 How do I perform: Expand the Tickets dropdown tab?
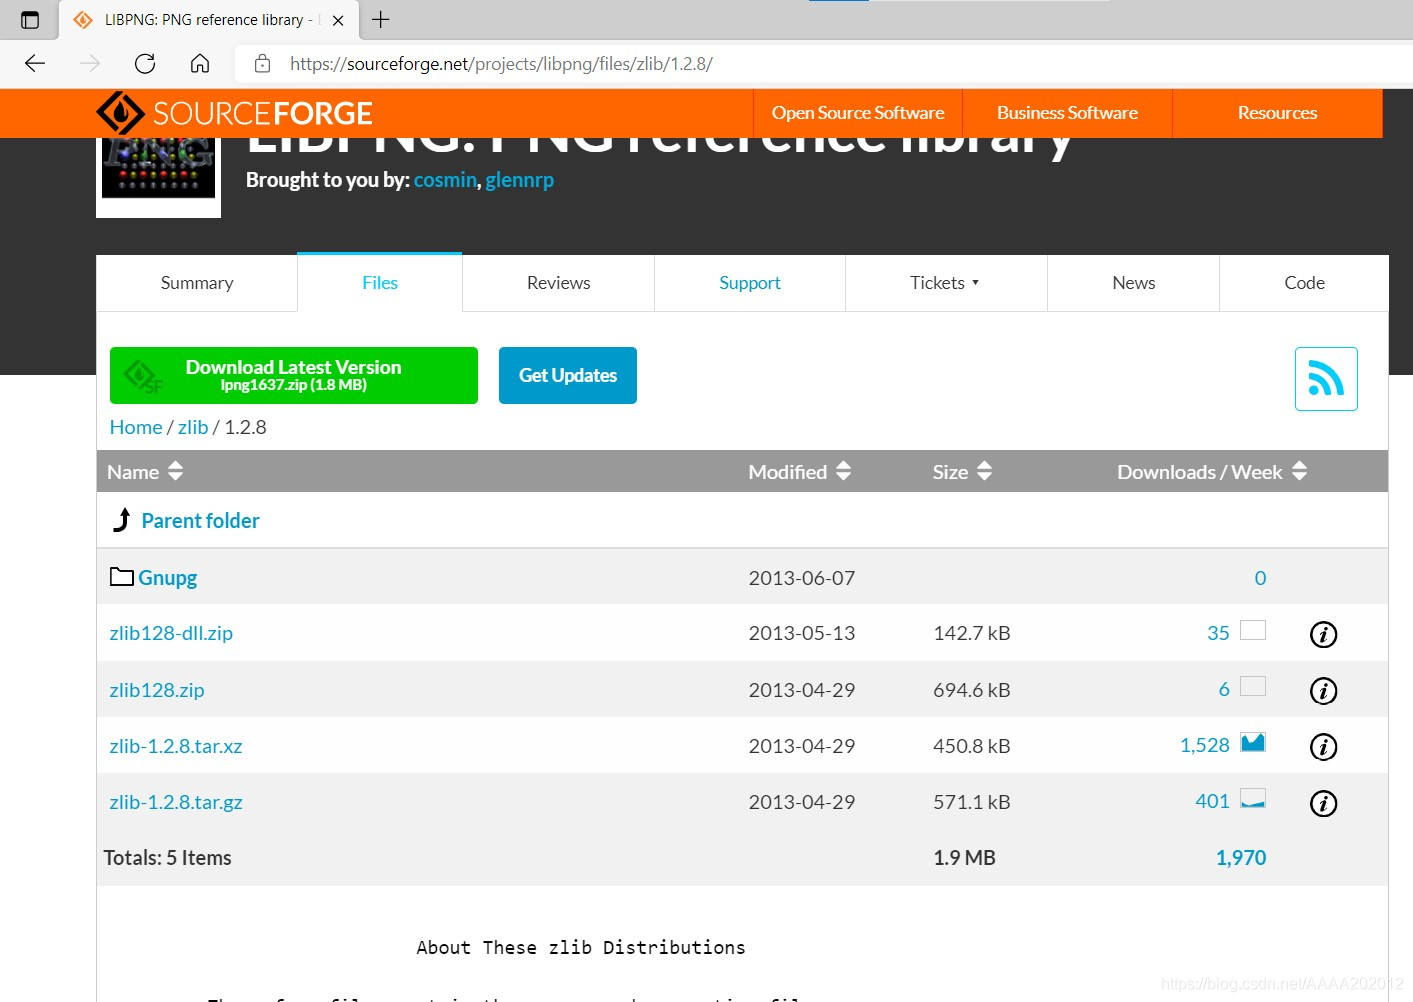(x=945, y=283)
